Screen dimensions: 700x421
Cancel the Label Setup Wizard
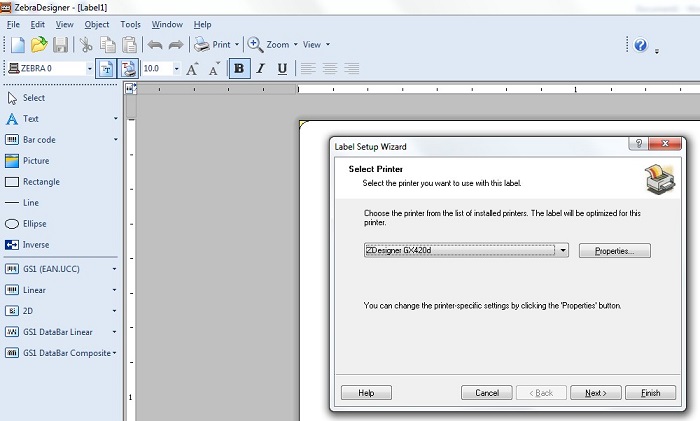(487, 393)
